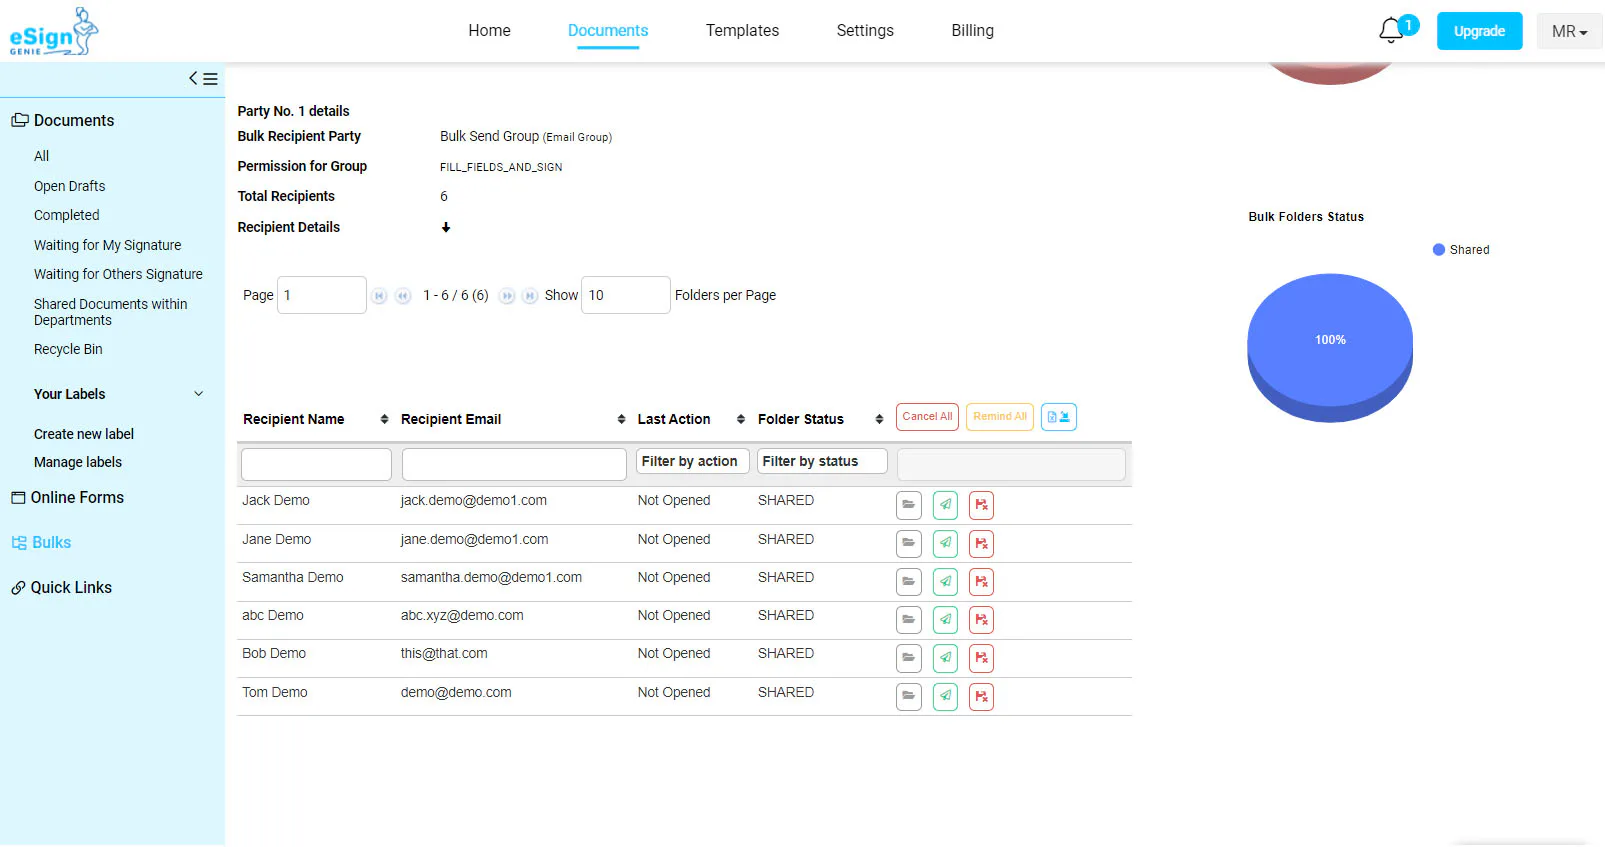
Task: Send reminder to Tom Demo
Action: pos(945,696)
